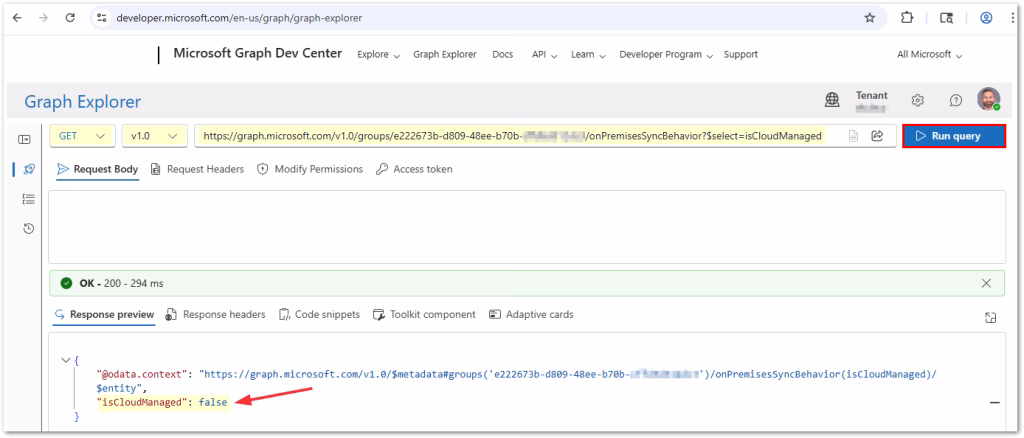
Task: Click the help question mark icon
Action: (x=955, y=100)
